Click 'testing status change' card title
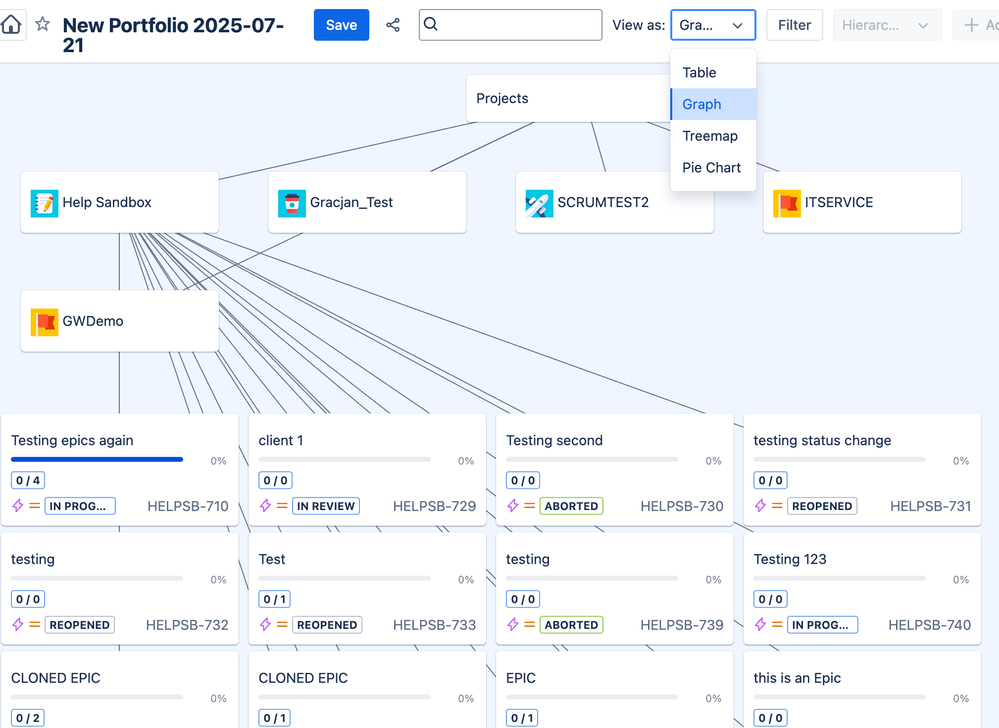999x728 pixels. [823, 441]
